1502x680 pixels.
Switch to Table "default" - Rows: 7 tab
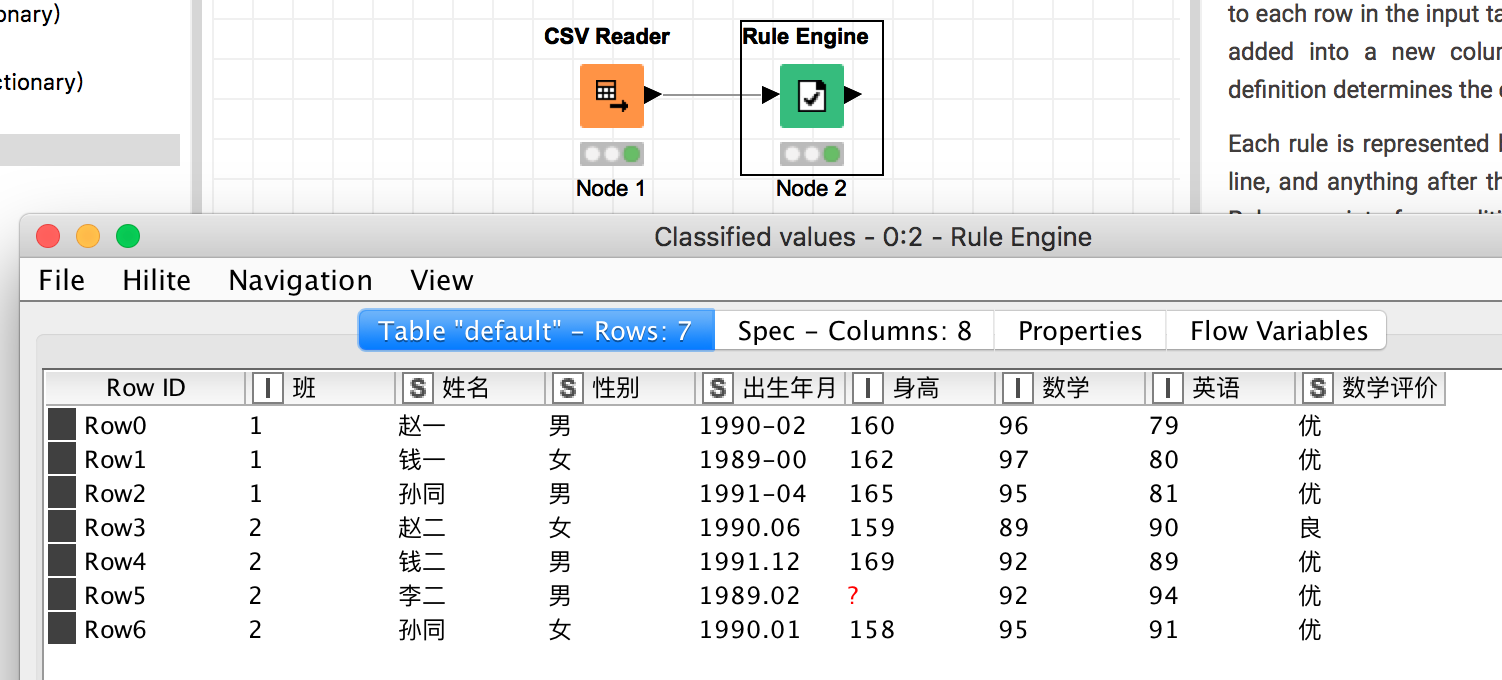click(x=536, y=331)
